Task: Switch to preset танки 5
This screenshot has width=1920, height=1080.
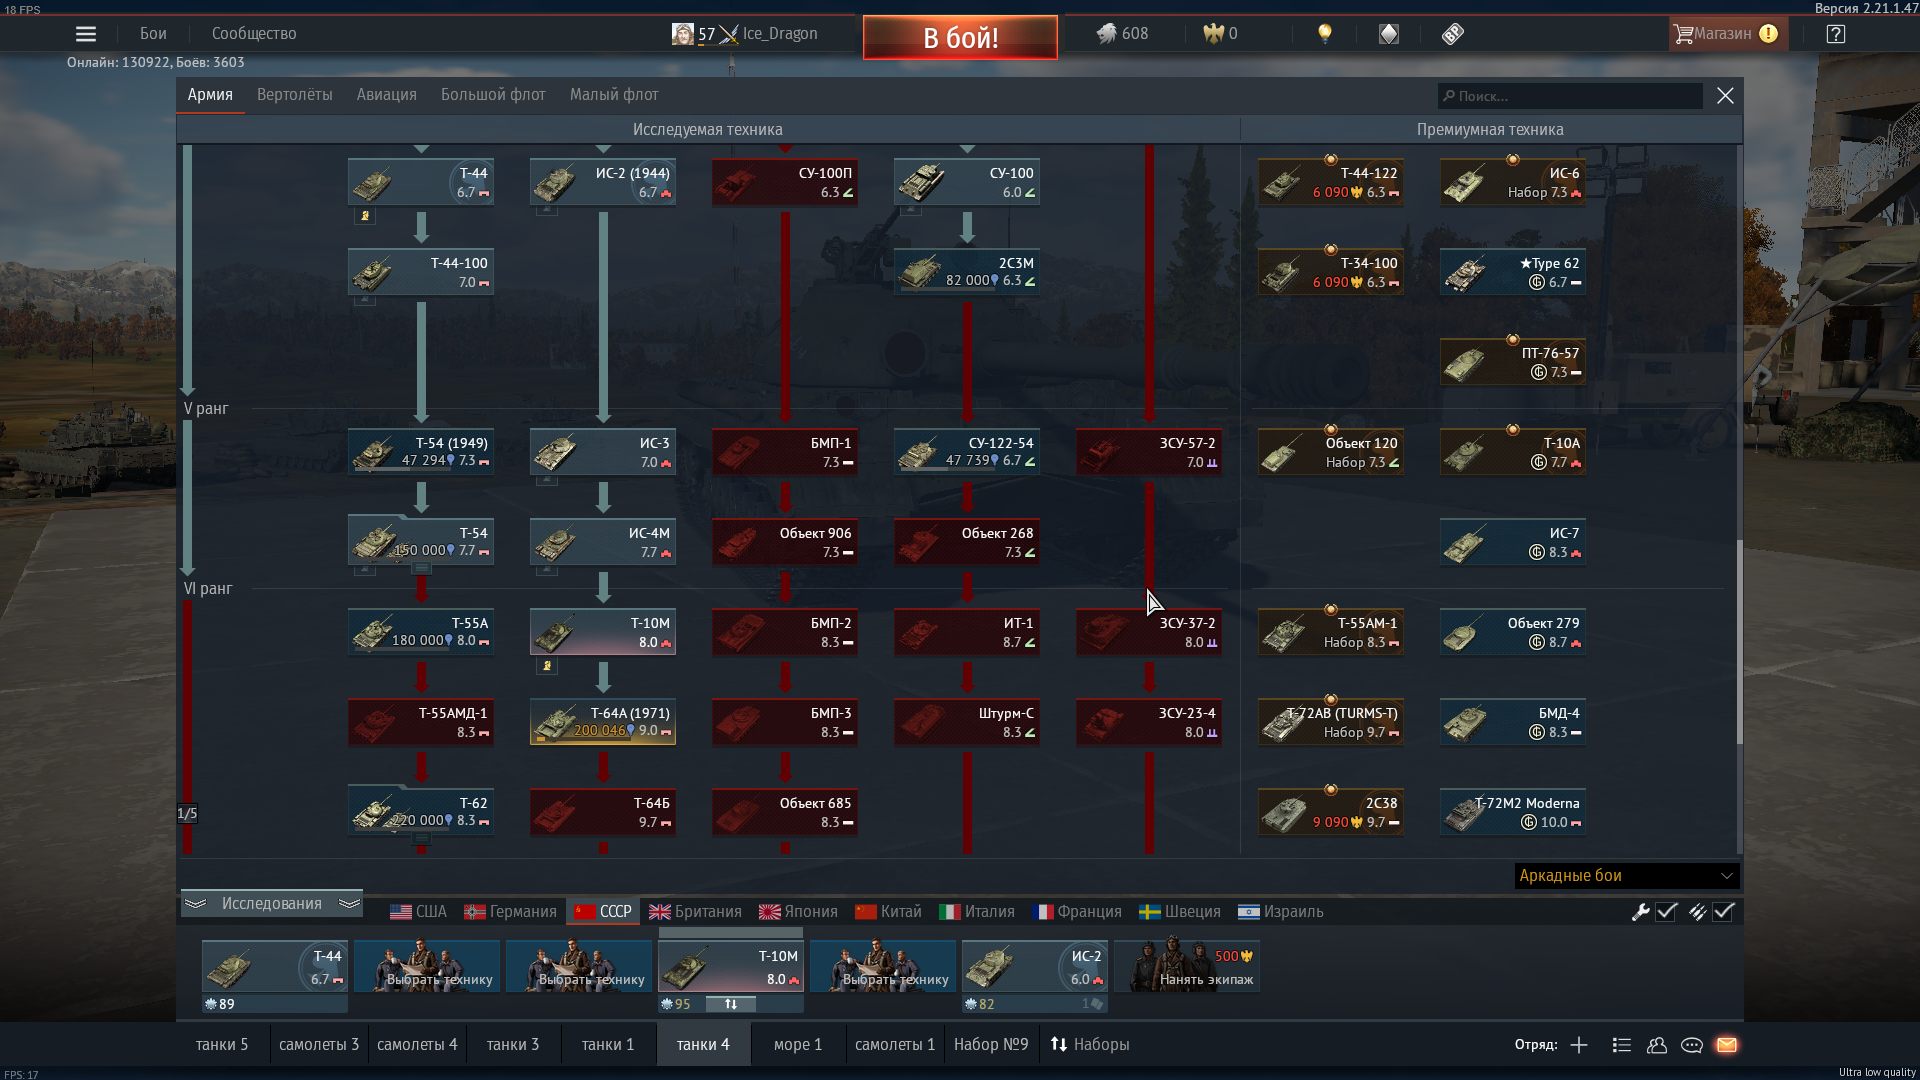Action: (222, 1045)
